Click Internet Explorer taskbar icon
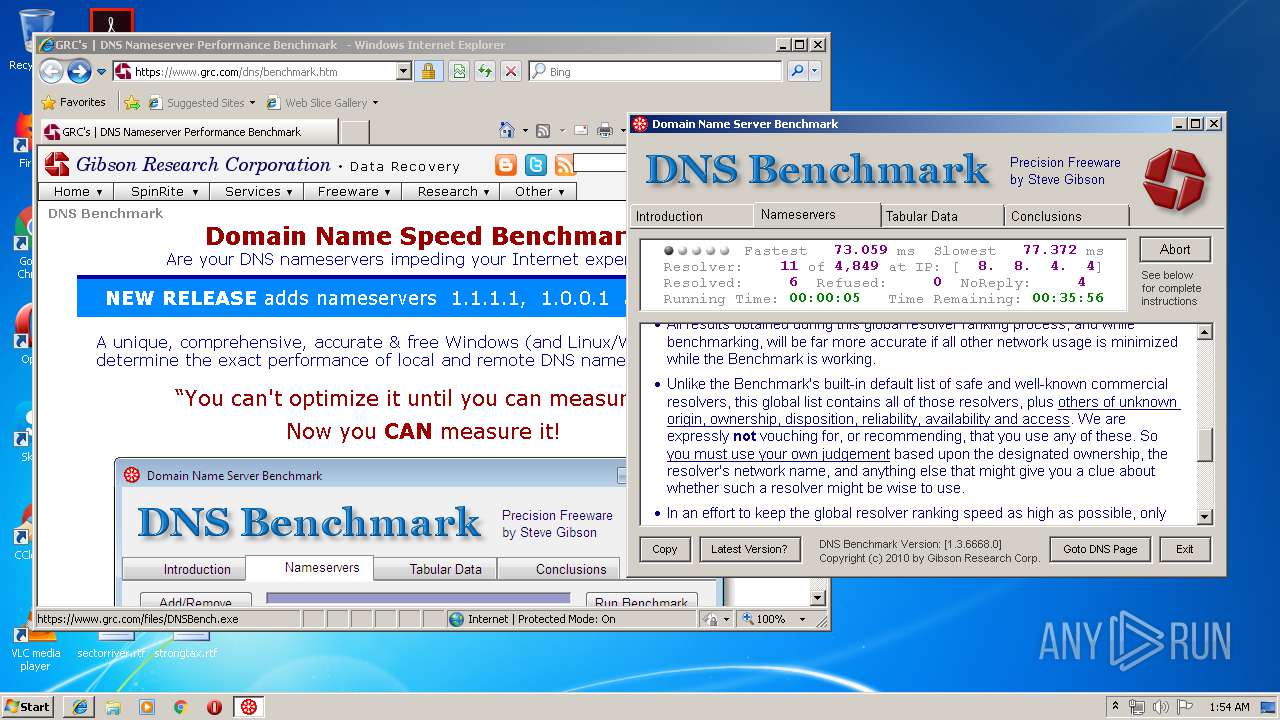Viewport: 1280px width, 720px height. click(79, 707)
